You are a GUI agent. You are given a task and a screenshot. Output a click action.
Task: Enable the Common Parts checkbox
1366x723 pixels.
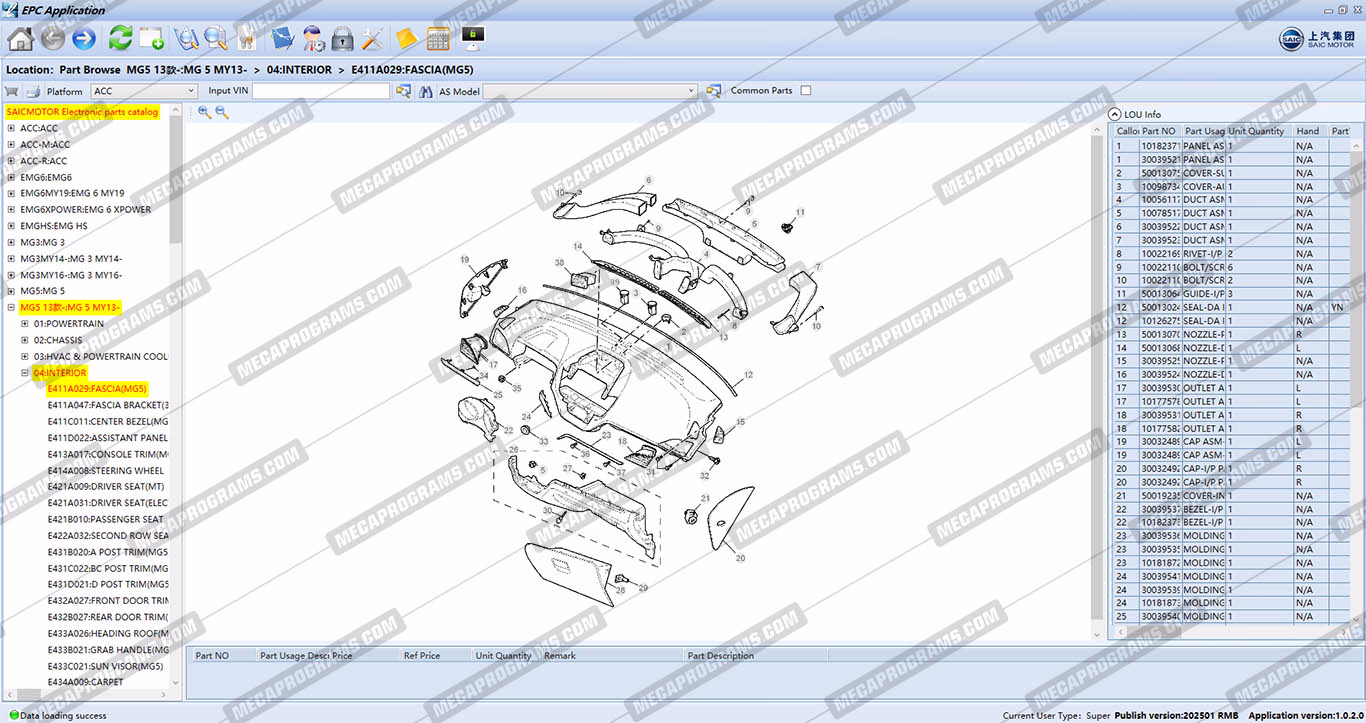[x=806, y=90]
